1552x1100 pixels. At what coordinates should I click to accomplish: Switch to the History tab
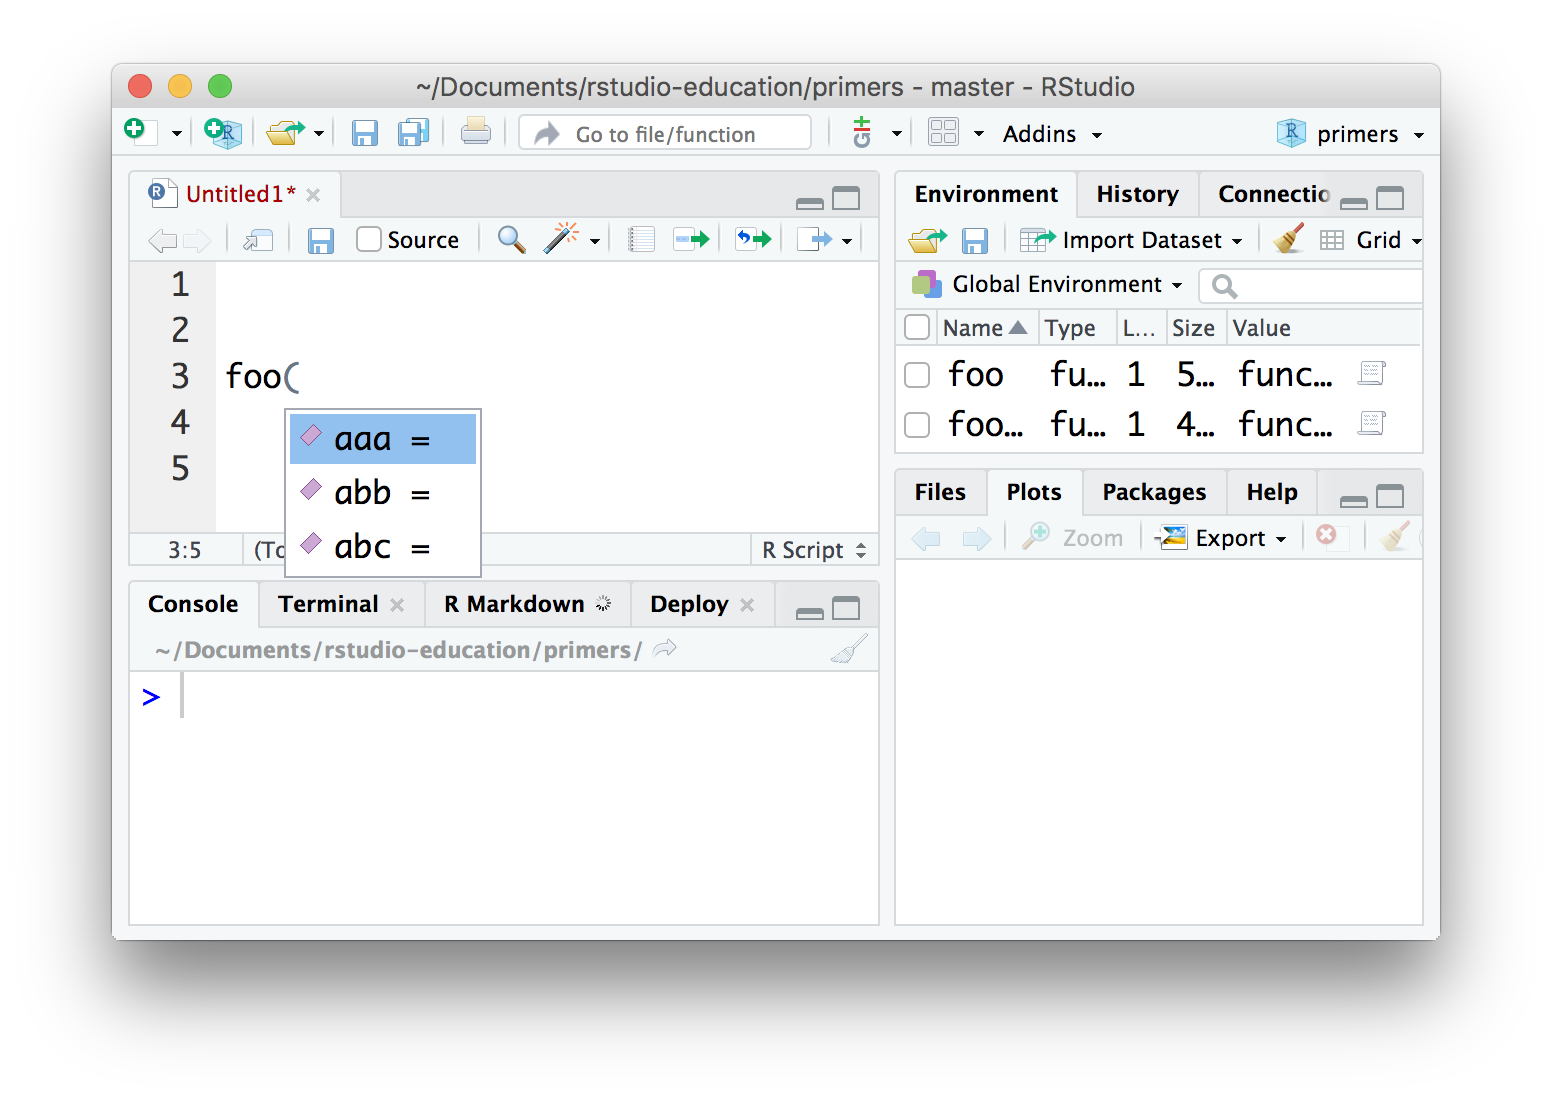click(x=1137, y=194)
